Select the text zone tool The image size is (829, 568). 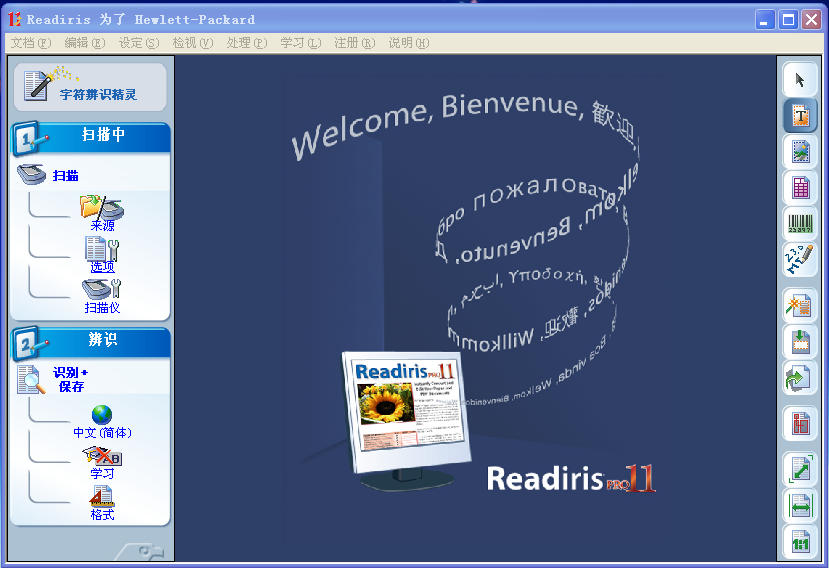pos(800,115)
